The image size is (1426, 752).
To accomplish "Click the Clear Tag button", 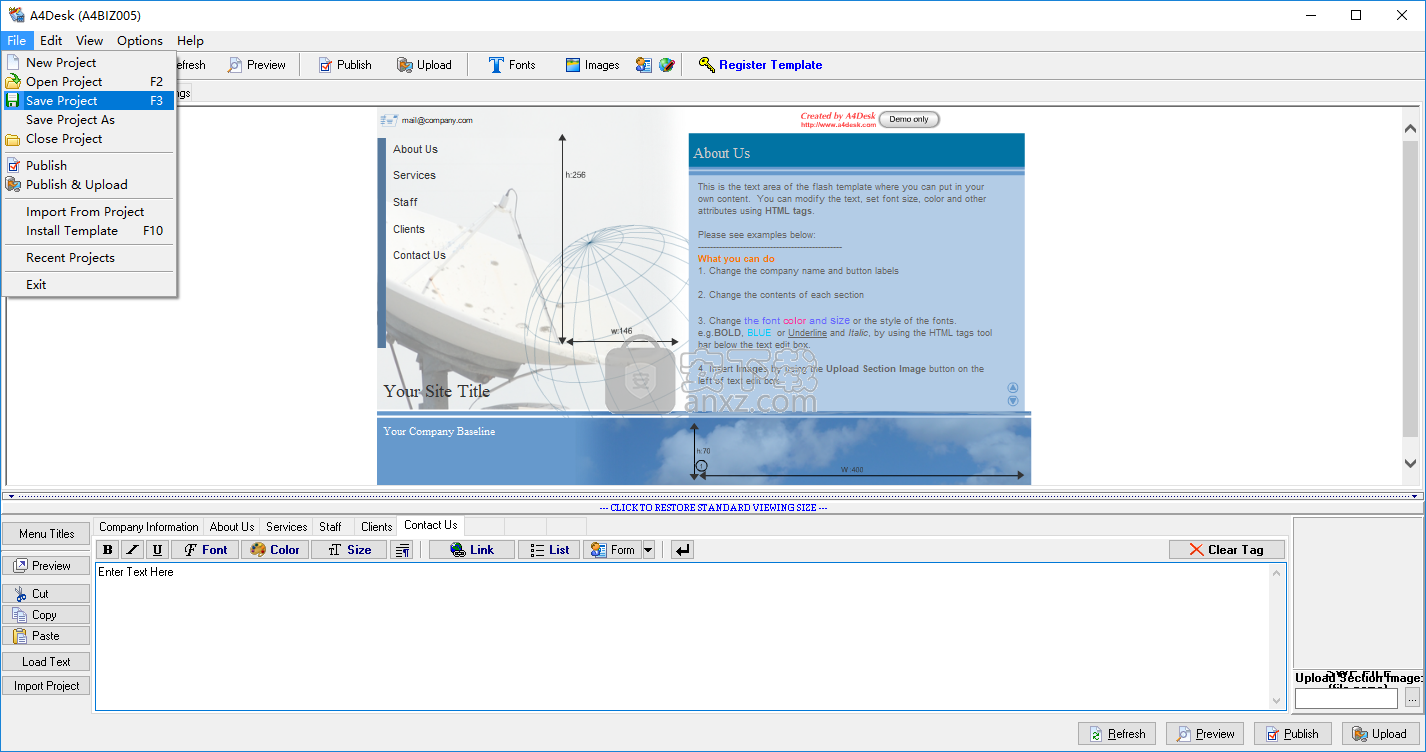I will click(x=1227, y=550).
